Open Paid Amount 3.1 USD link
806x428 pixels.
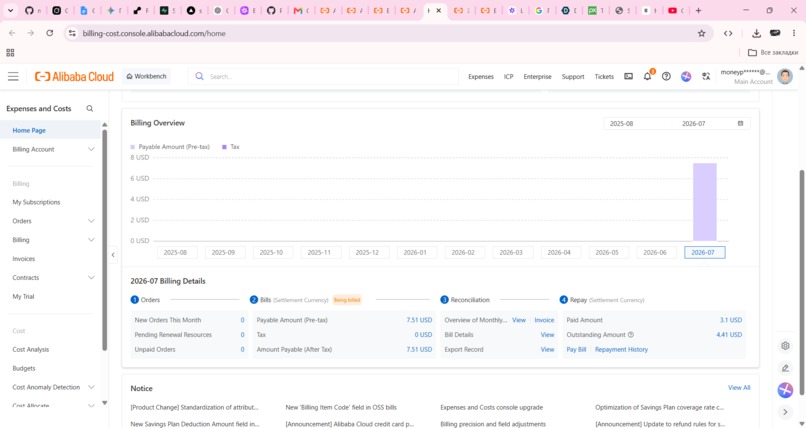(x=730, y=320)
